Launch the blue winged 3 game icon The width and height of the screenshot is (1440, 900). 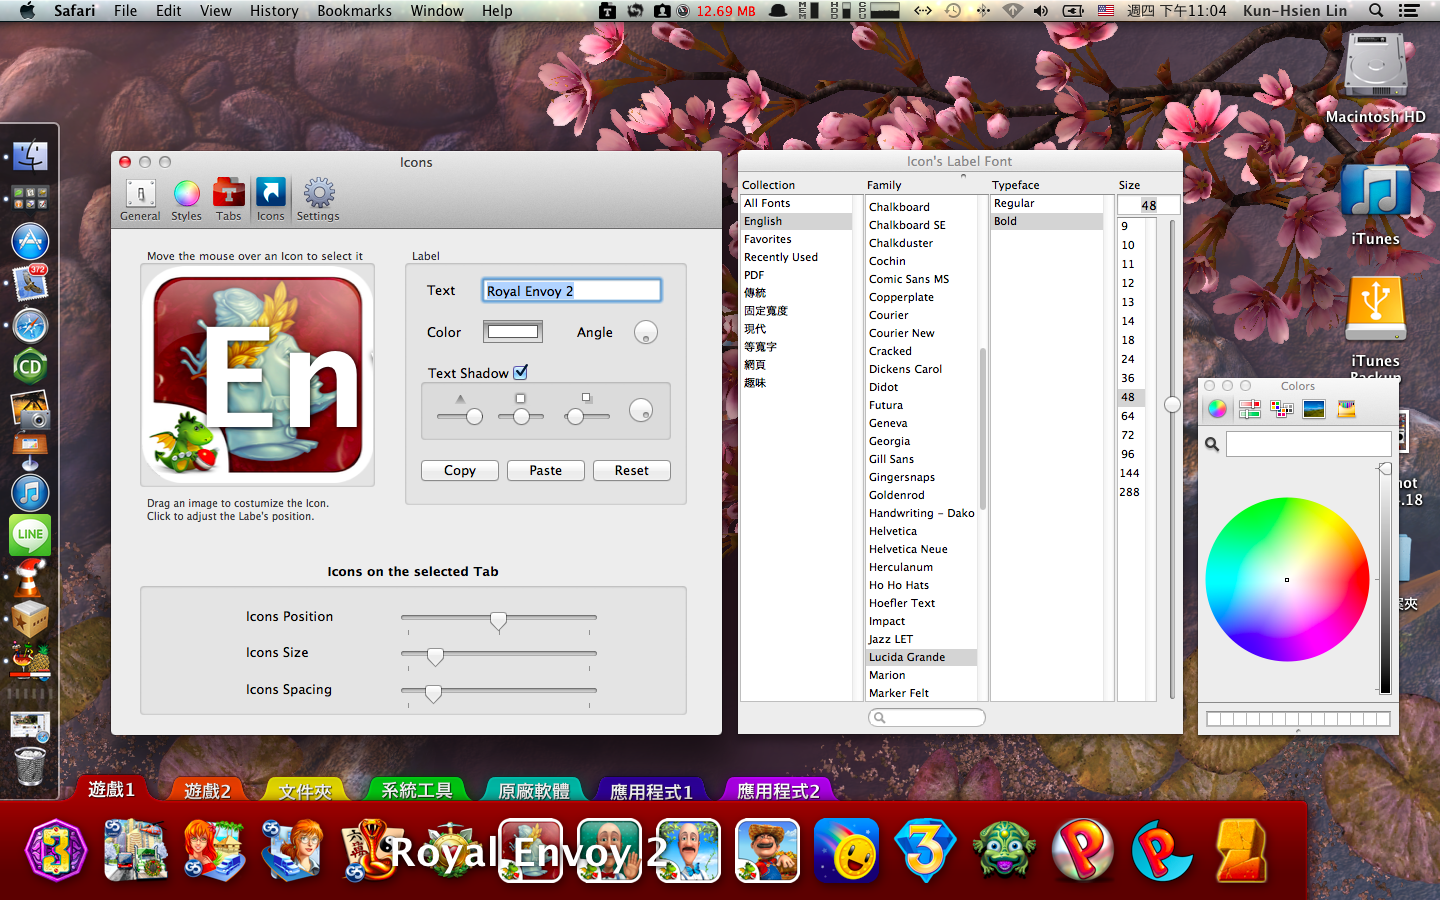(925, 851)
